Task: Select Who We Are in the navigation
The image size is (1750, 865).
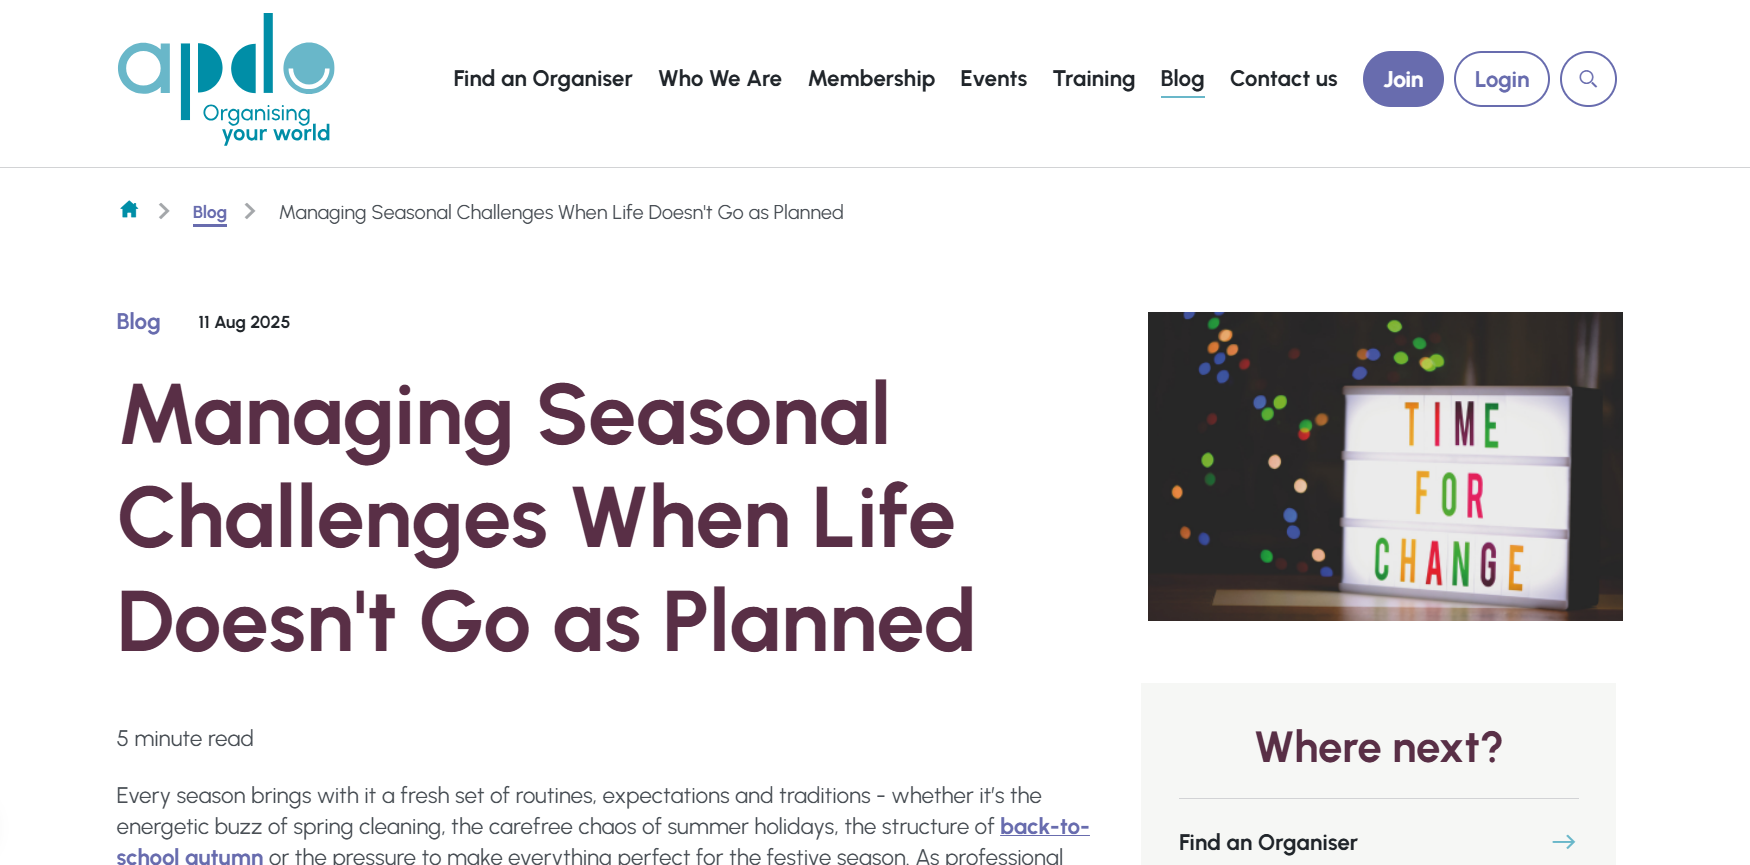Action: 720,79
